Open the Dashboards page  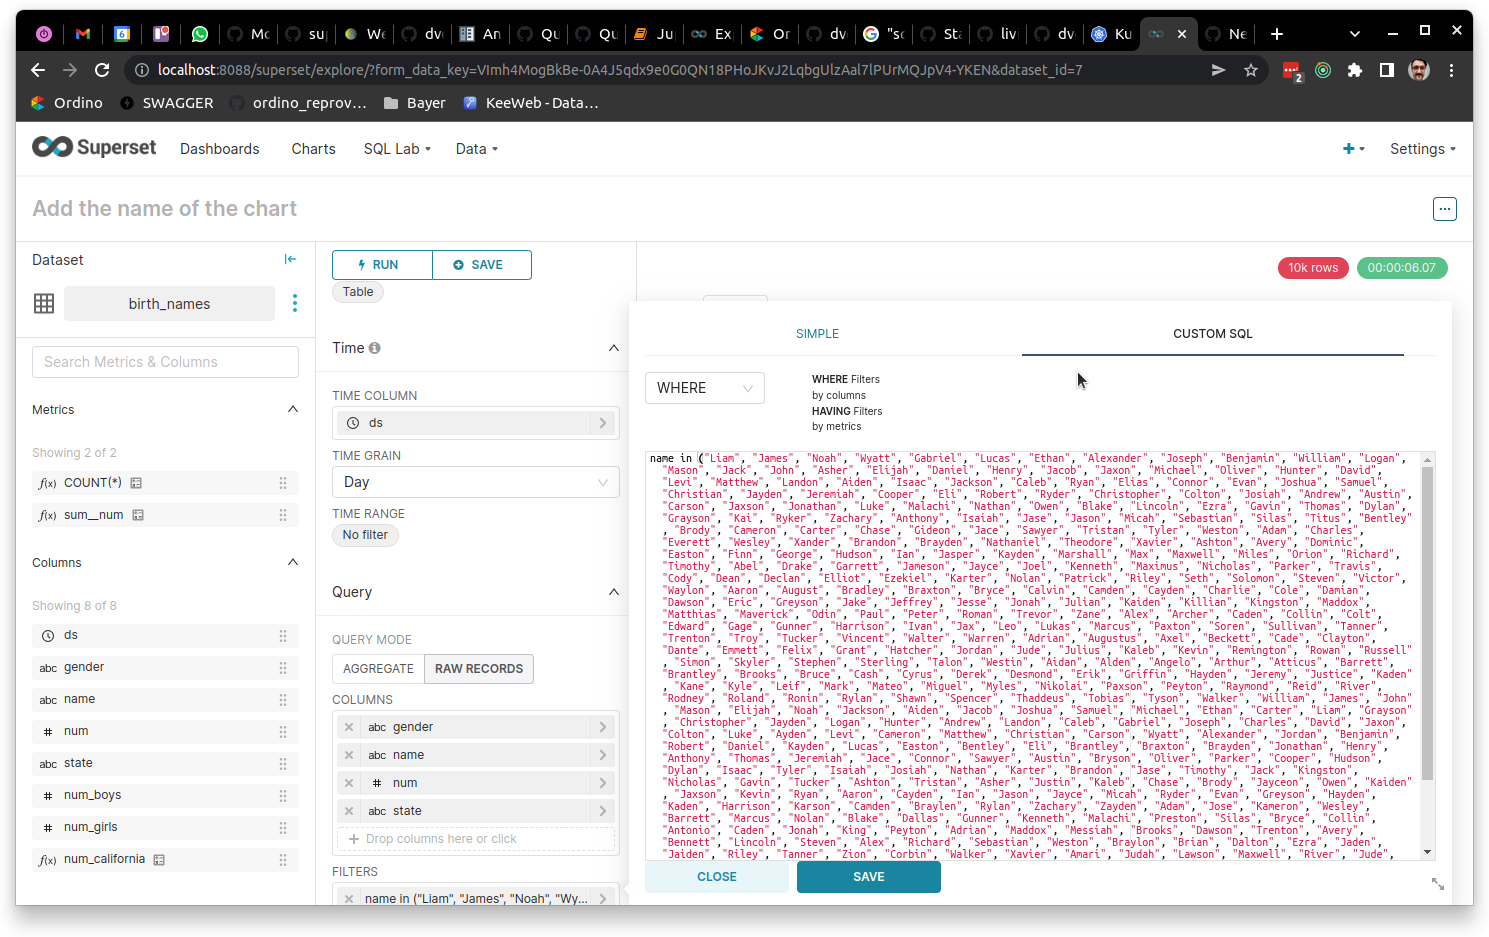219,148
